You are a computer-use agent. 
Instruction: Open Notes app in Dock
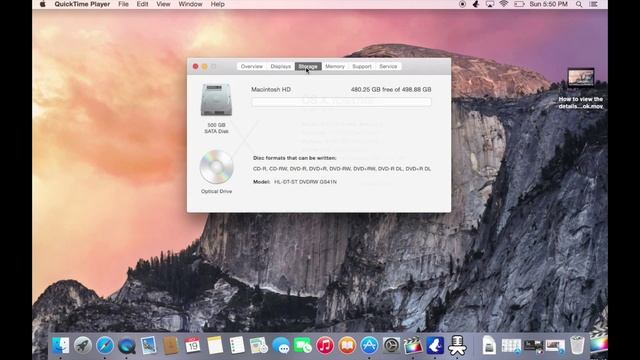tap(215, 346)
